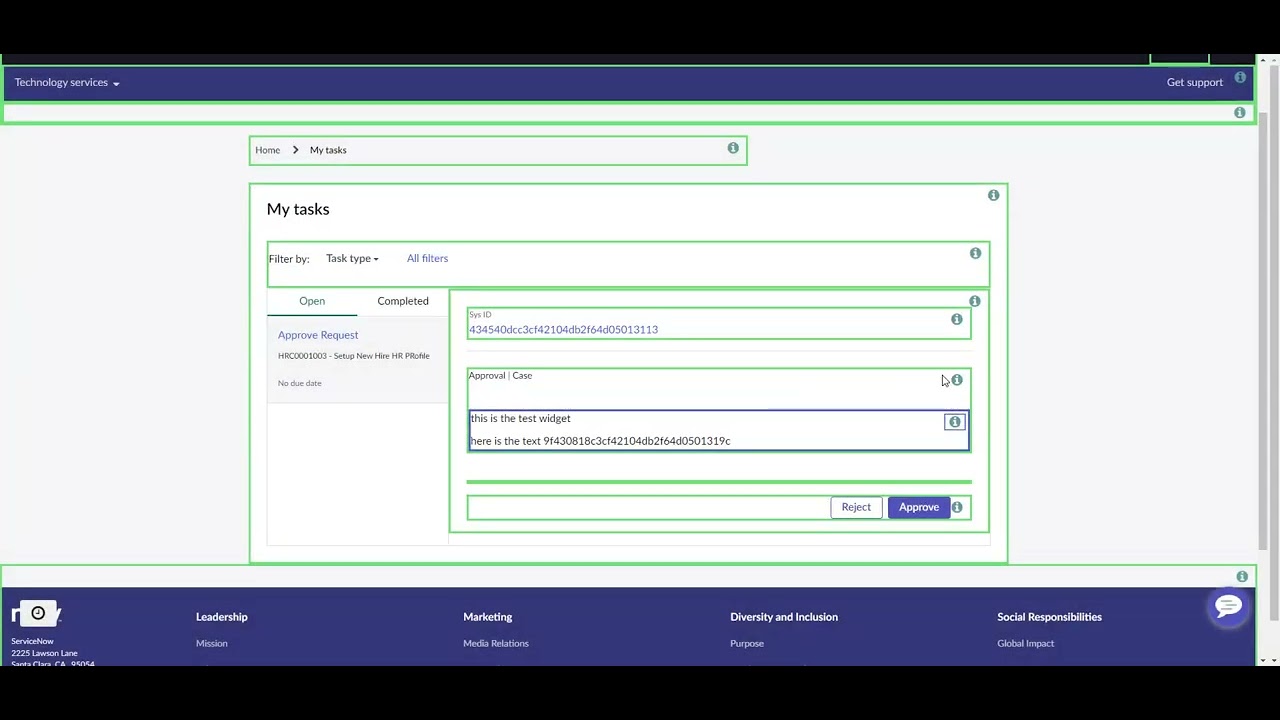Expand the Technology services menu

pos(66,82)
